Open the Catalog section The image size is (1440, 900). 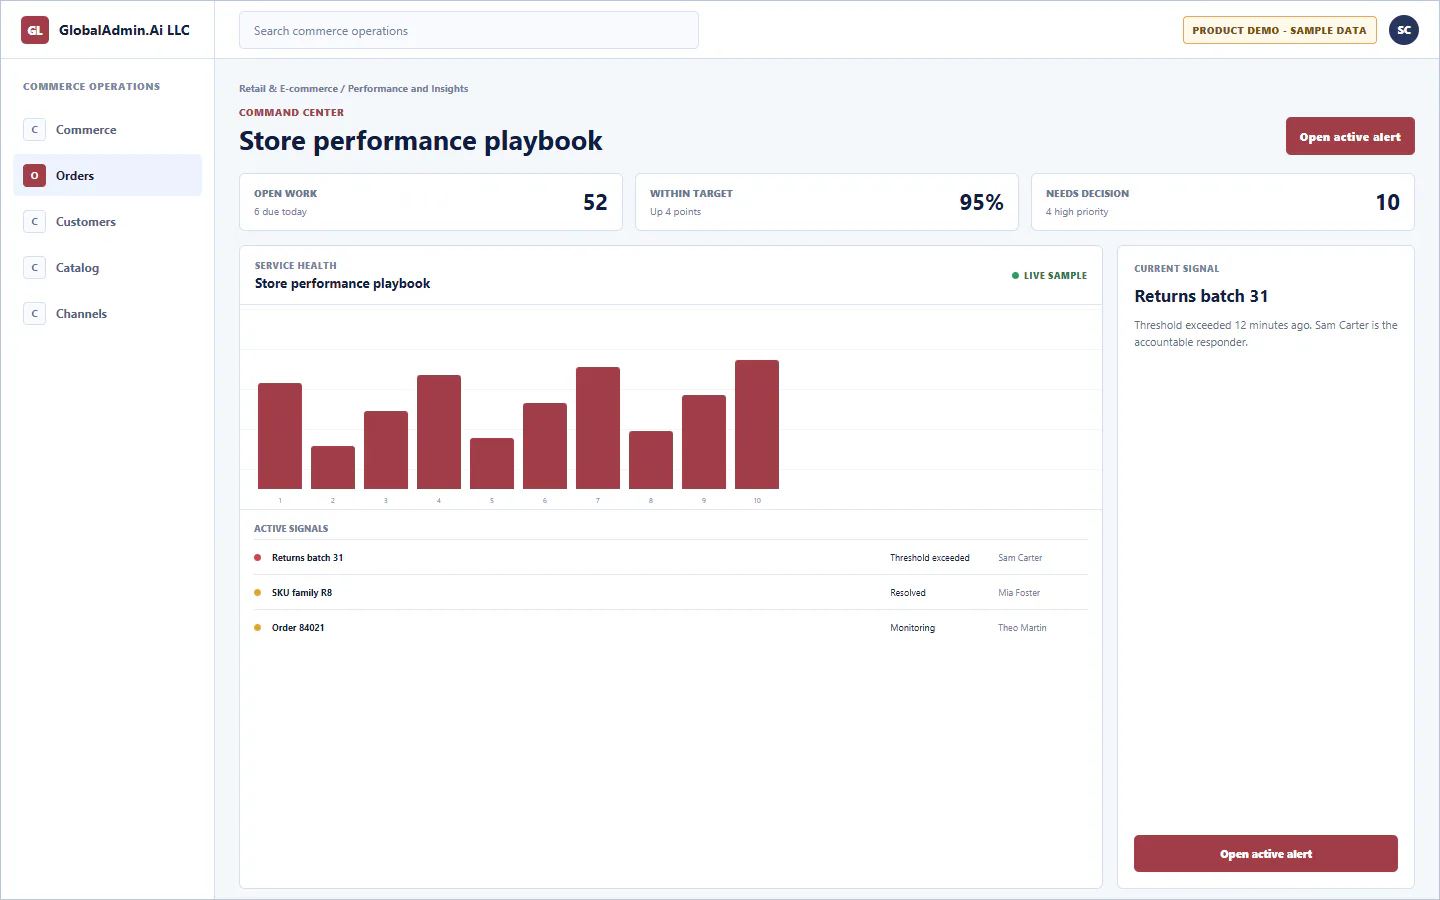[107, 268]
